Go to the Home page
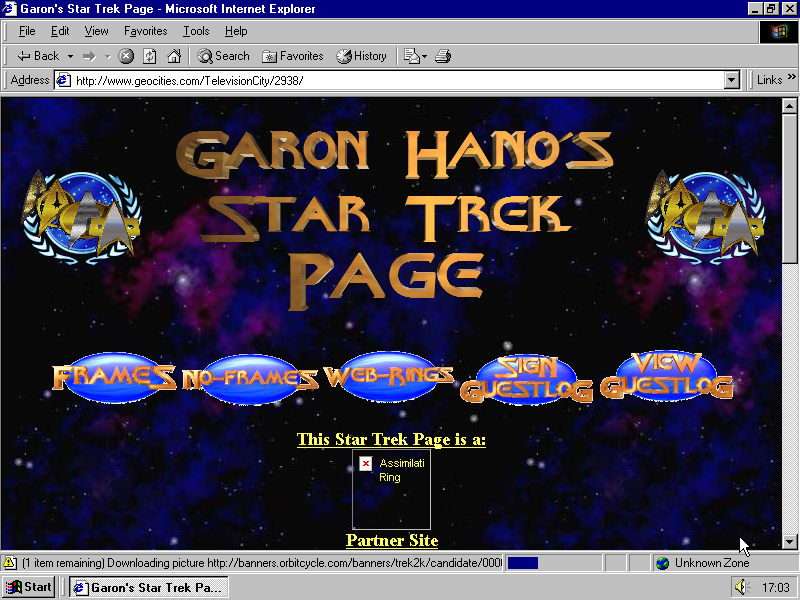Viewport: 800px width, 600px height. [174, 56]
